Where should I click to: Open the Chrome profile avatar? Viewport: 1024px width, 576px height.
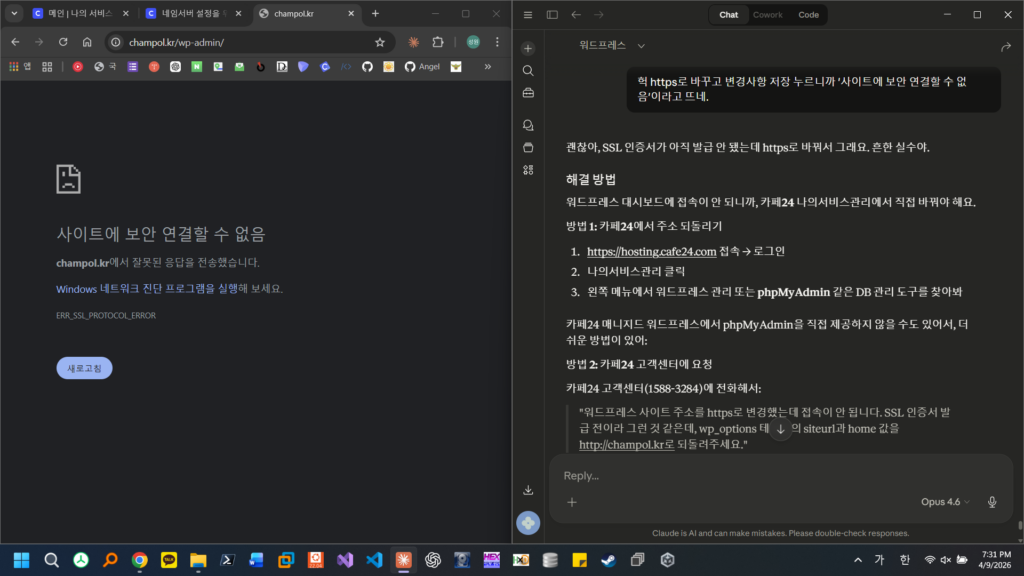pos(473,42)
